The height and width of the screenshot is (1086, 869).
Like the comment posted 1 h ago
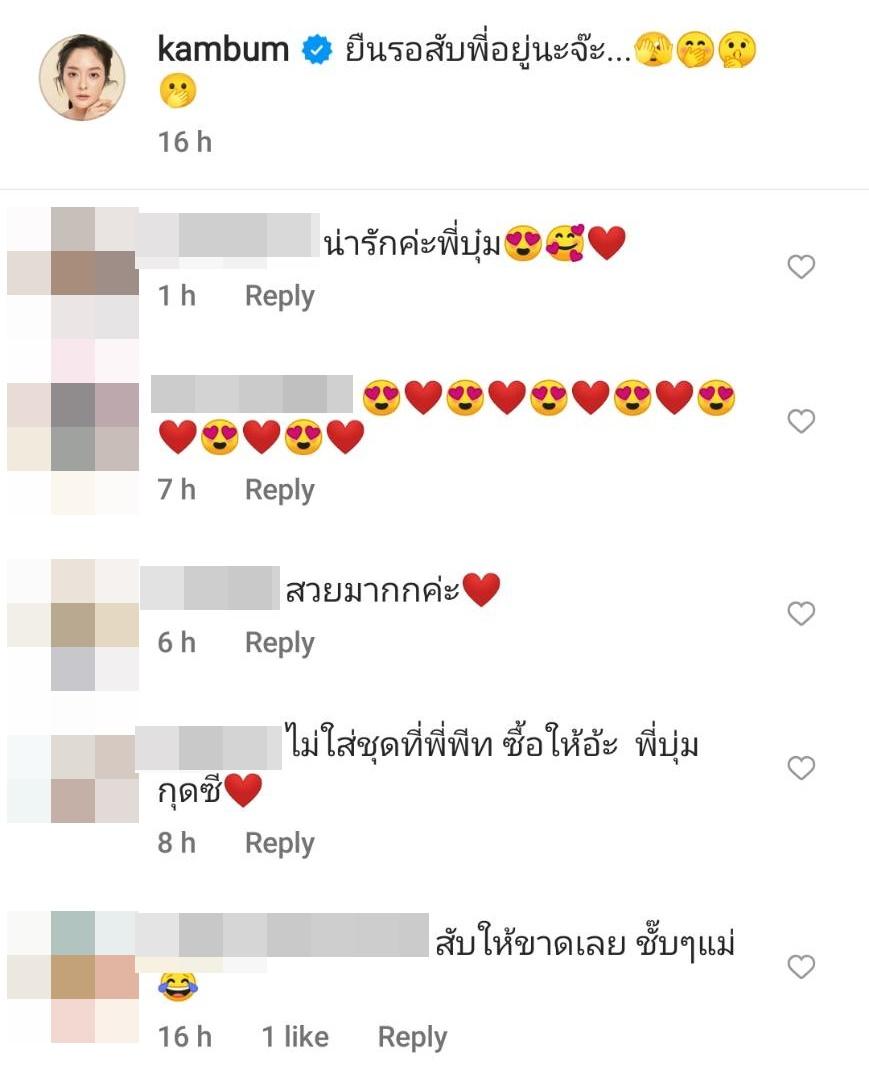tap(801, 267)
